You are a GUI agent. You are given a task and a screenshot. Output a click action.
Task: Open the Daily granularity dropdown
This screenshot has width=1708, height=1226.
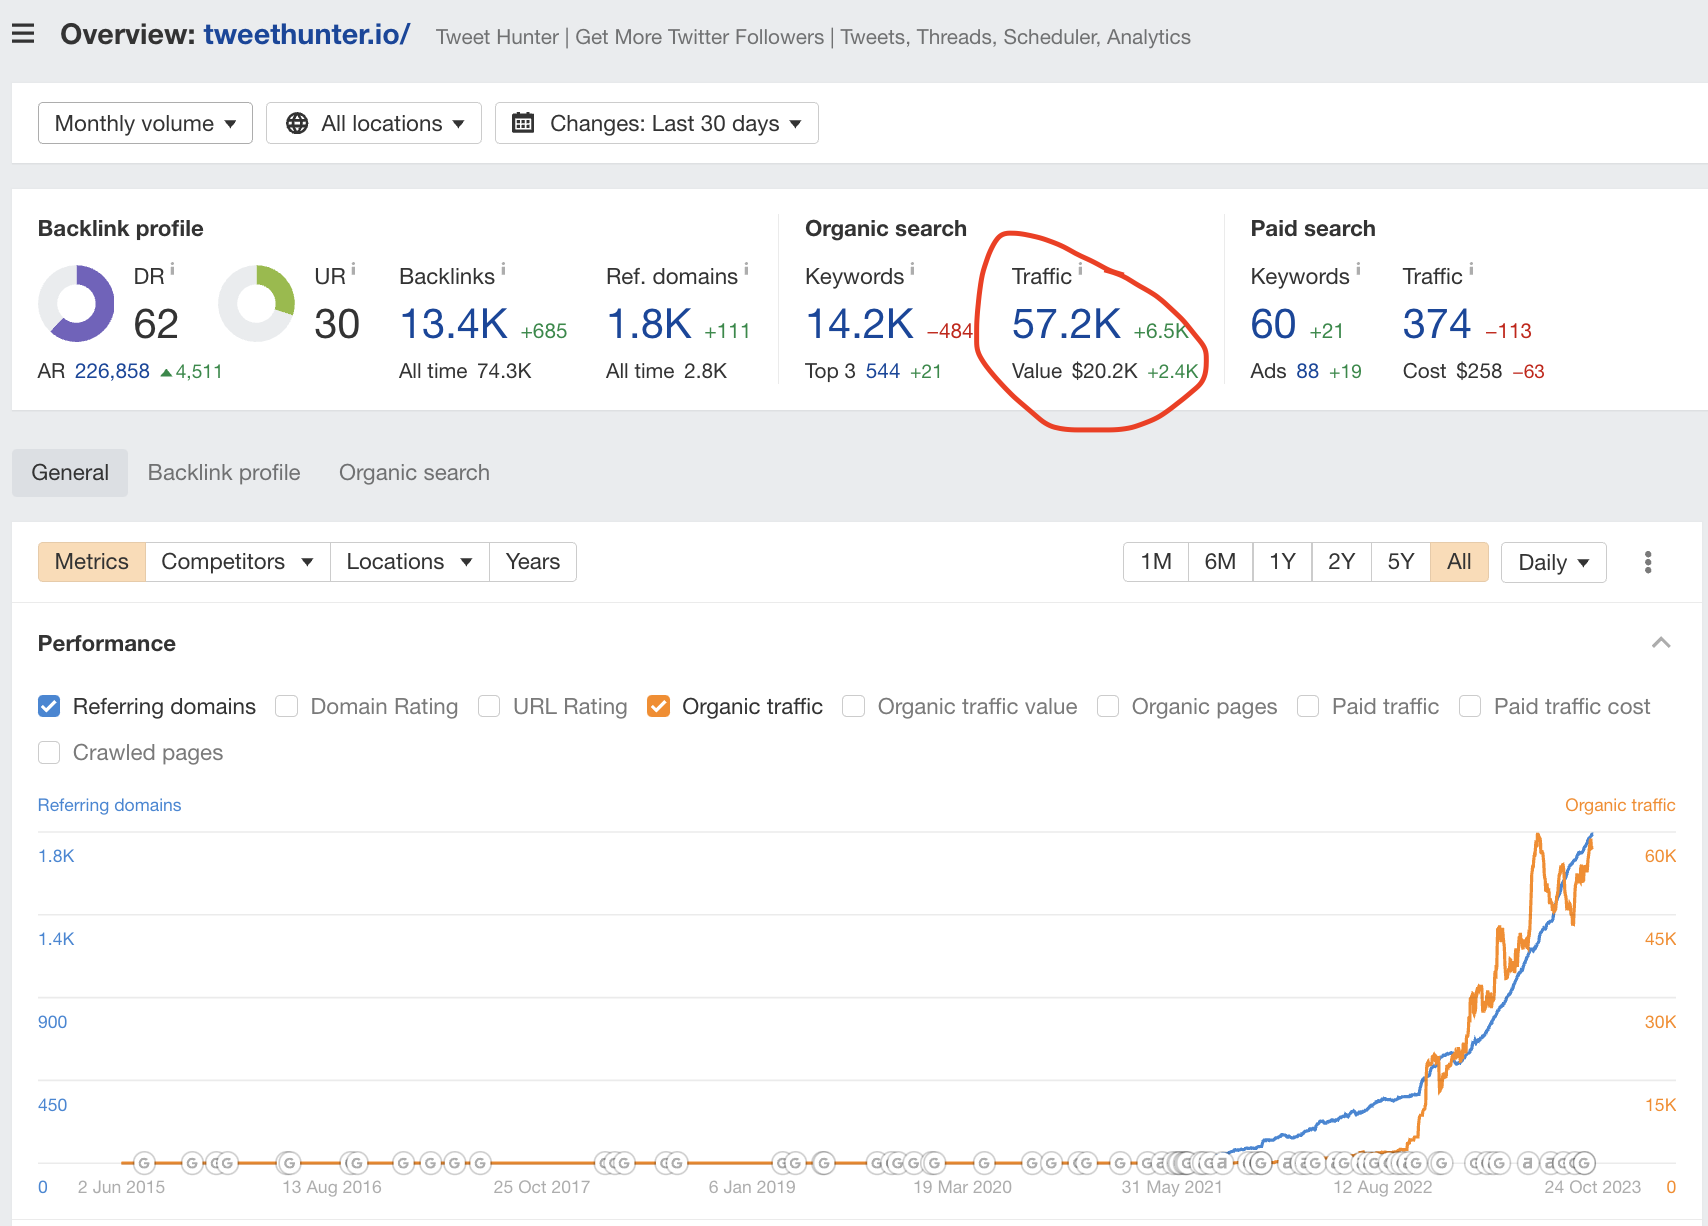(x=1554, y=562)
